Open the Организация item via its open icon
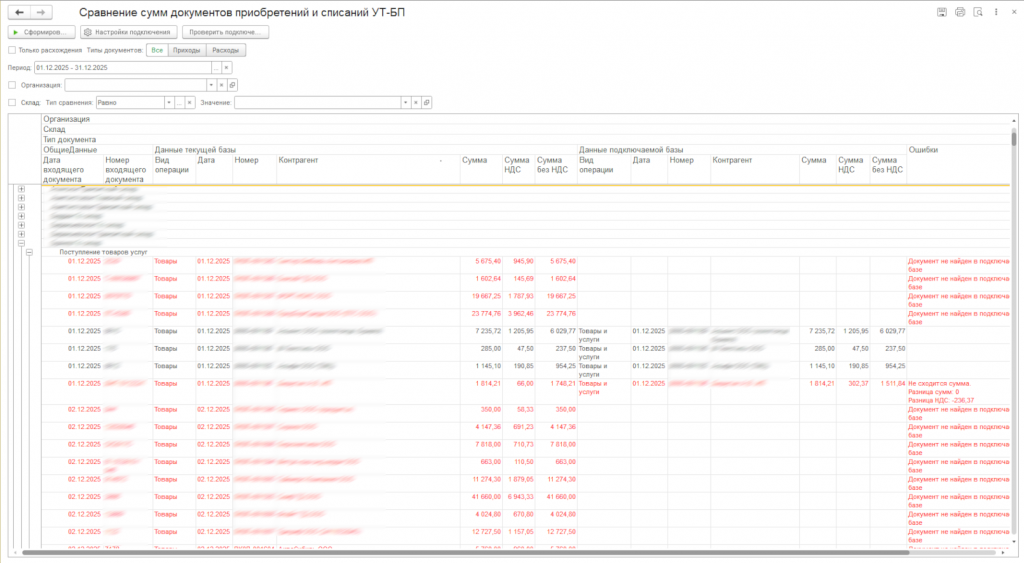1024x563 pixels. [x=232, y=85]
